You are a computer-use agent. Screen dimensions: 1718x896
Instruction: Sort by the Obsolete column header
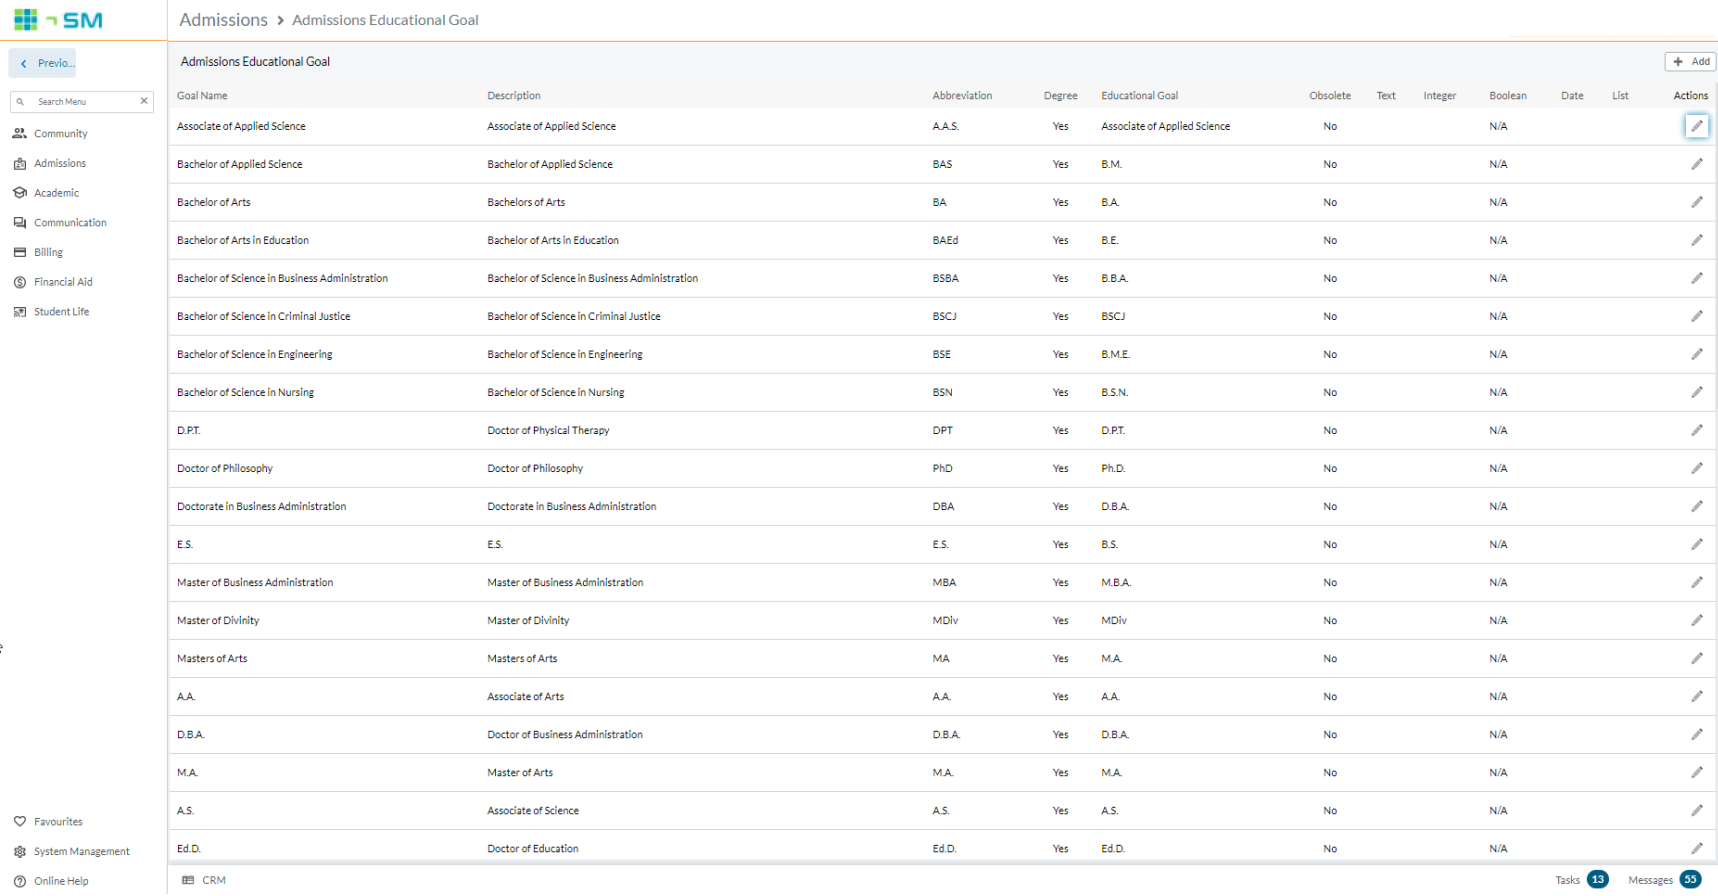1330,96
